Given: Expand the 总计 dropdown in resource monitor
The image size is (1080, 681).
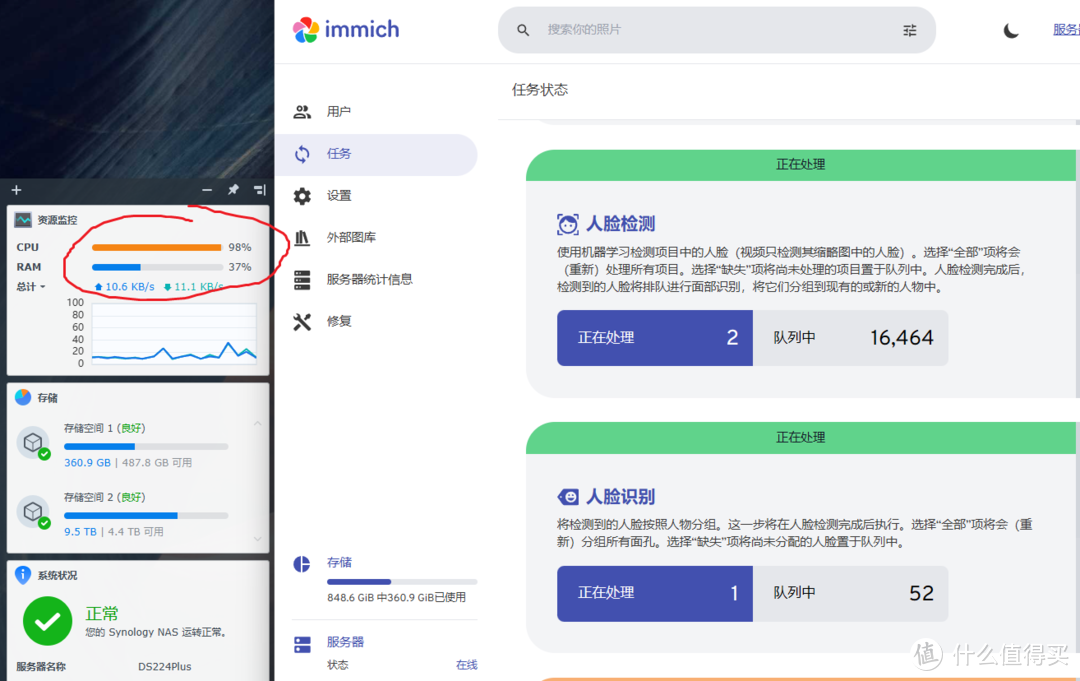Looking at the screenshot, I should click(x=31, y=286).
